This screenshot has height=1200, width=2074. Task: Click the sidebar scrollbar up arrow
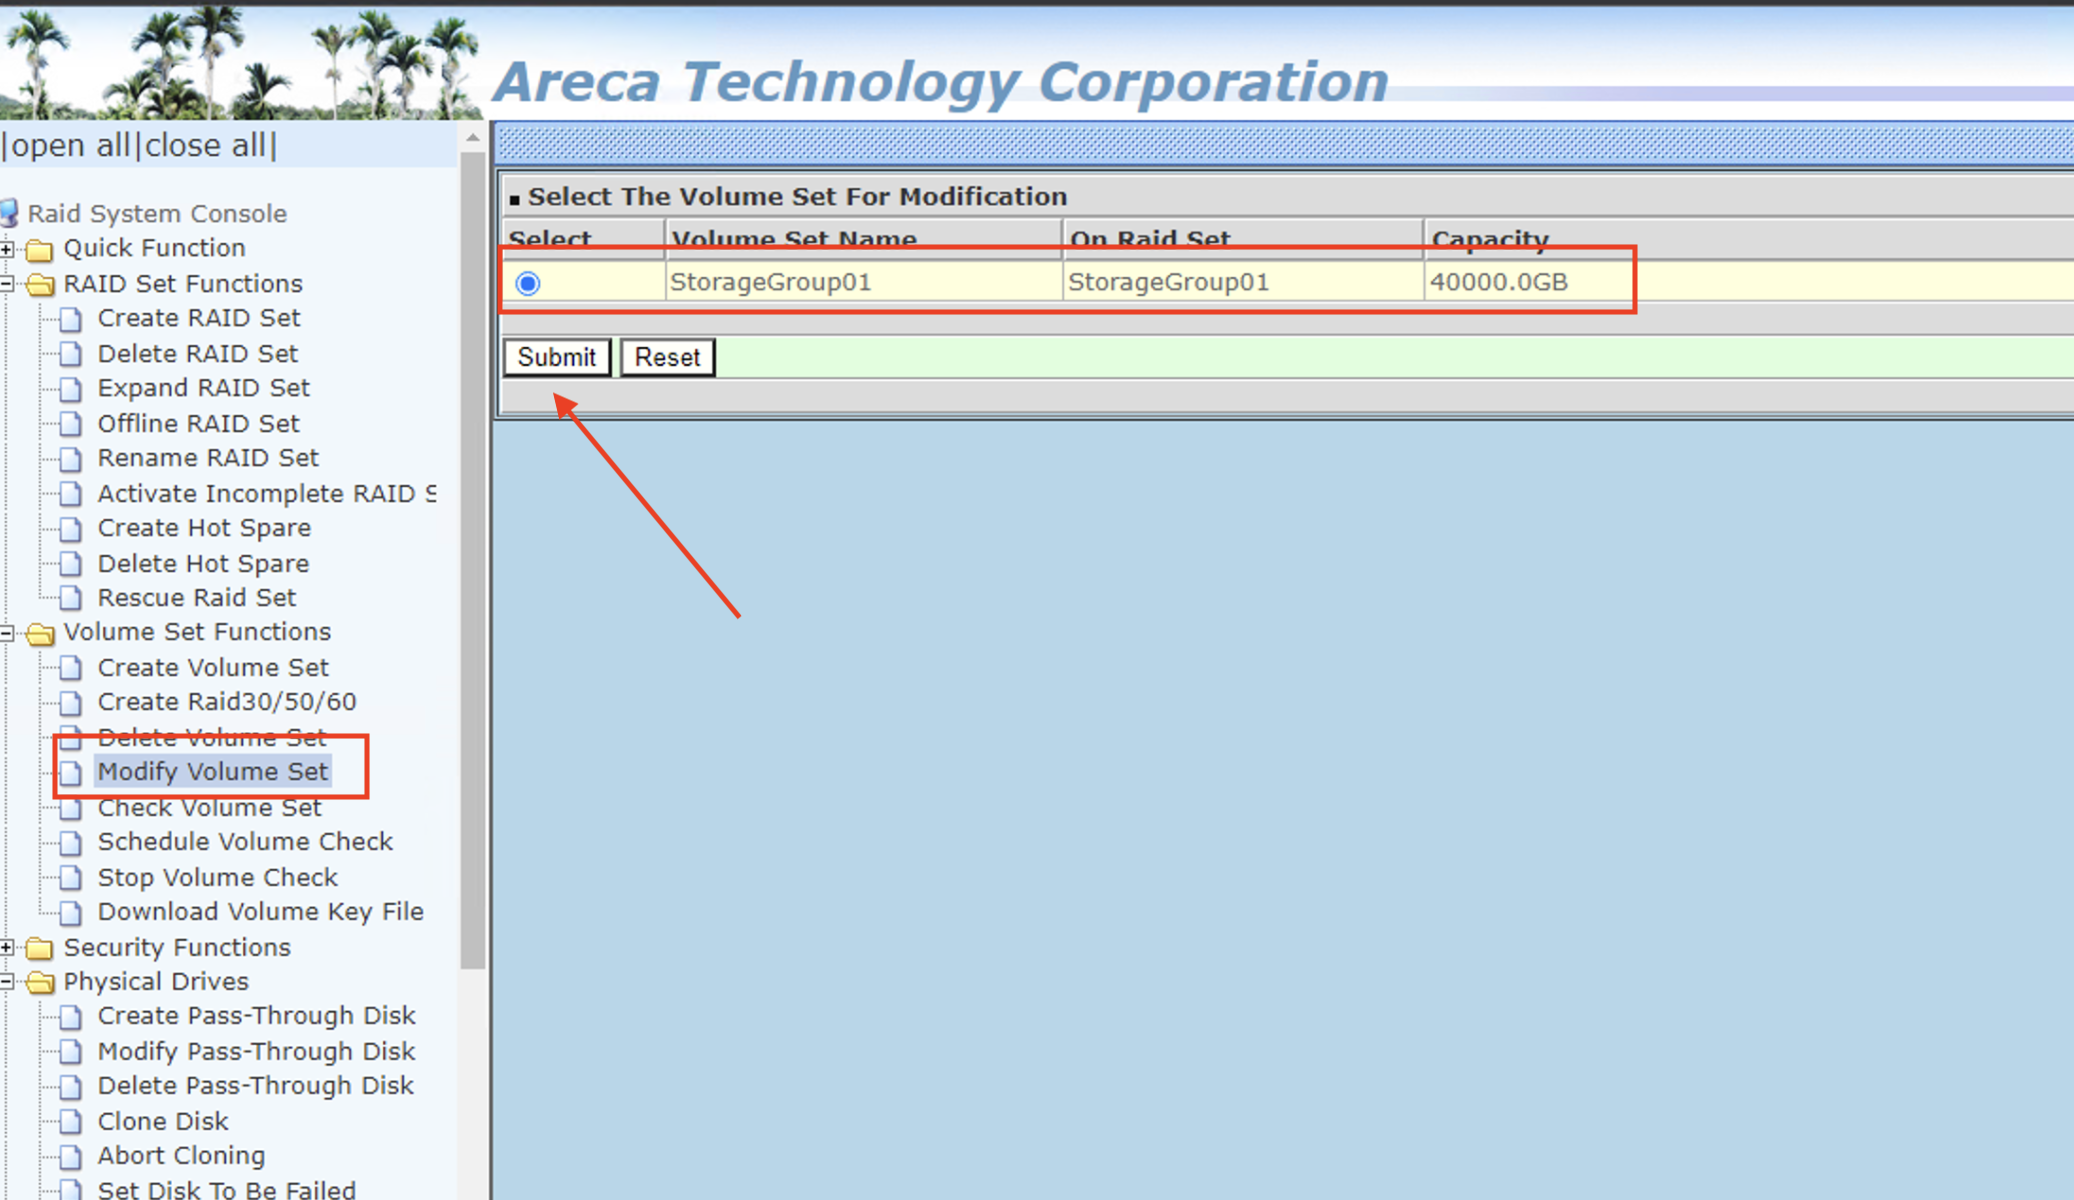click(x=473, y=137)
